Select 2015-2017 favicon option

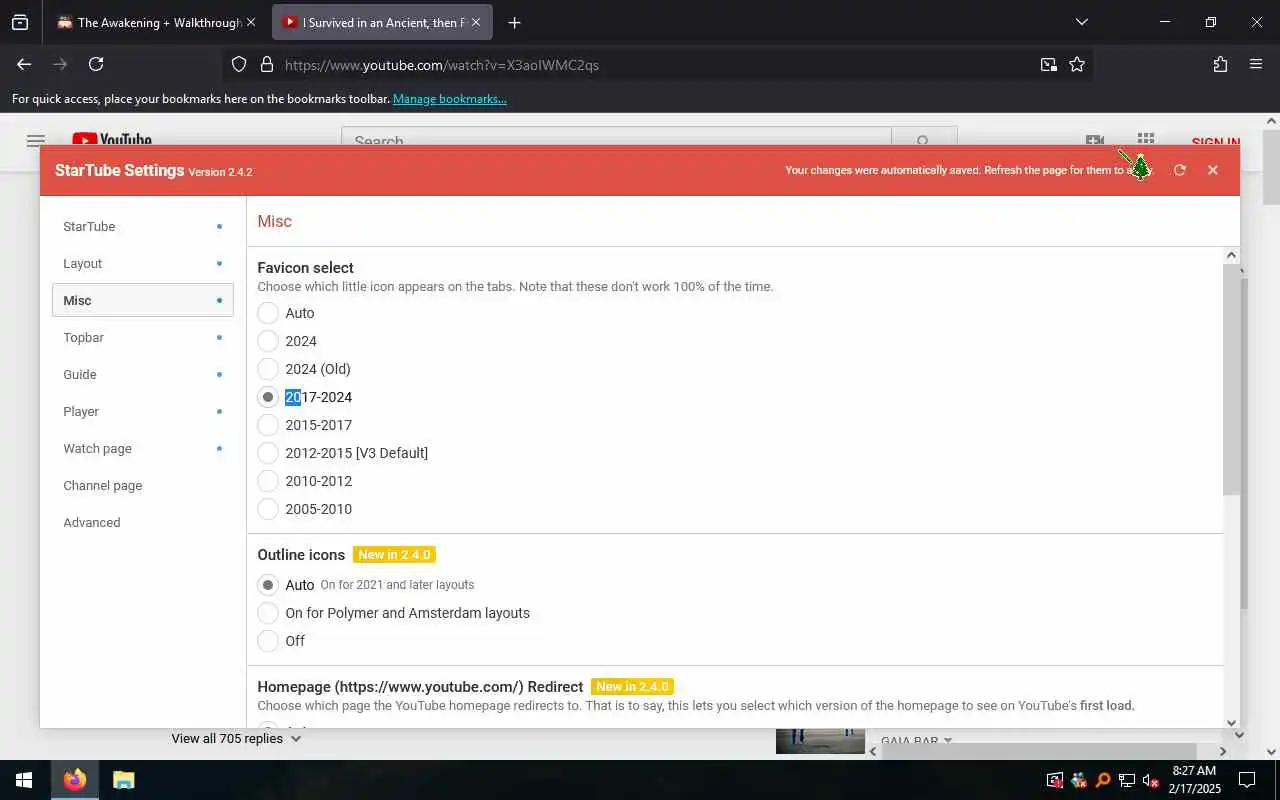268,425
